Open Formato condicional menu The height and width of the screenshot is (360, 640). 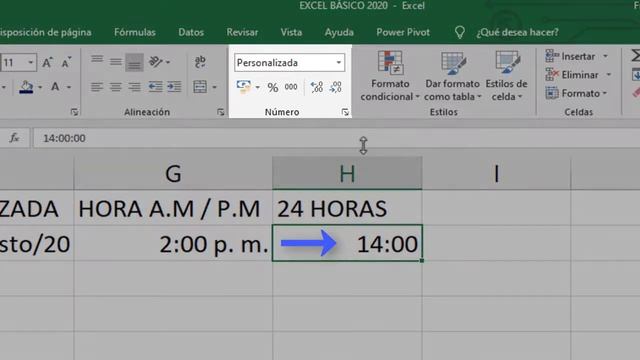click(x=390, y=76)
